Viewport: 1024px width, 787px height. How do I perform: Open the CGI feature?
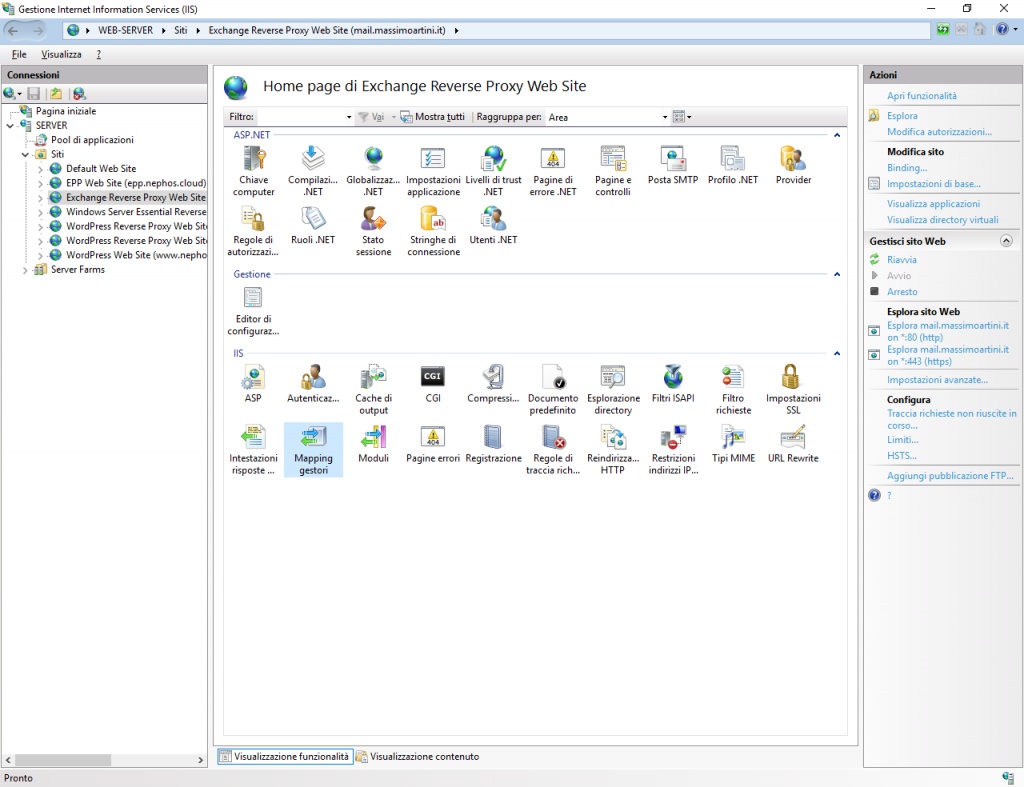tap(433, 383)
